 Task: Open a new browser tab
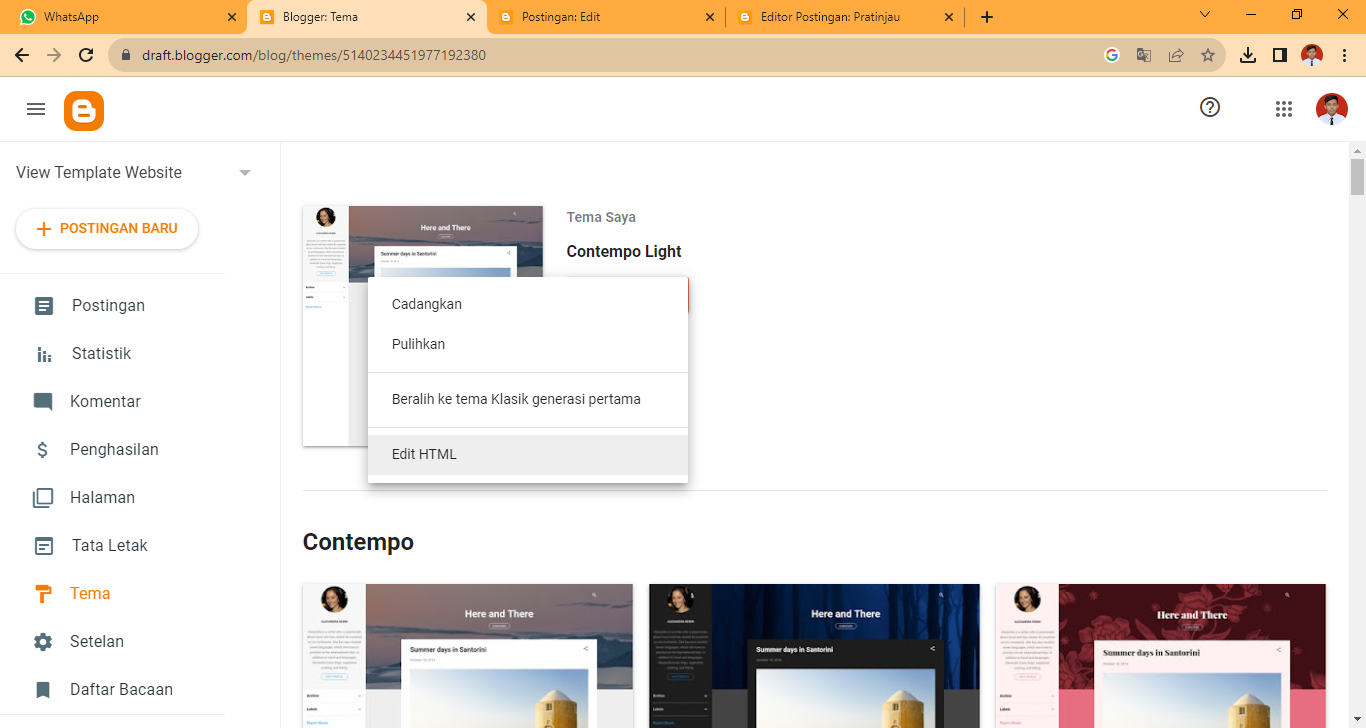coord(987,17)
